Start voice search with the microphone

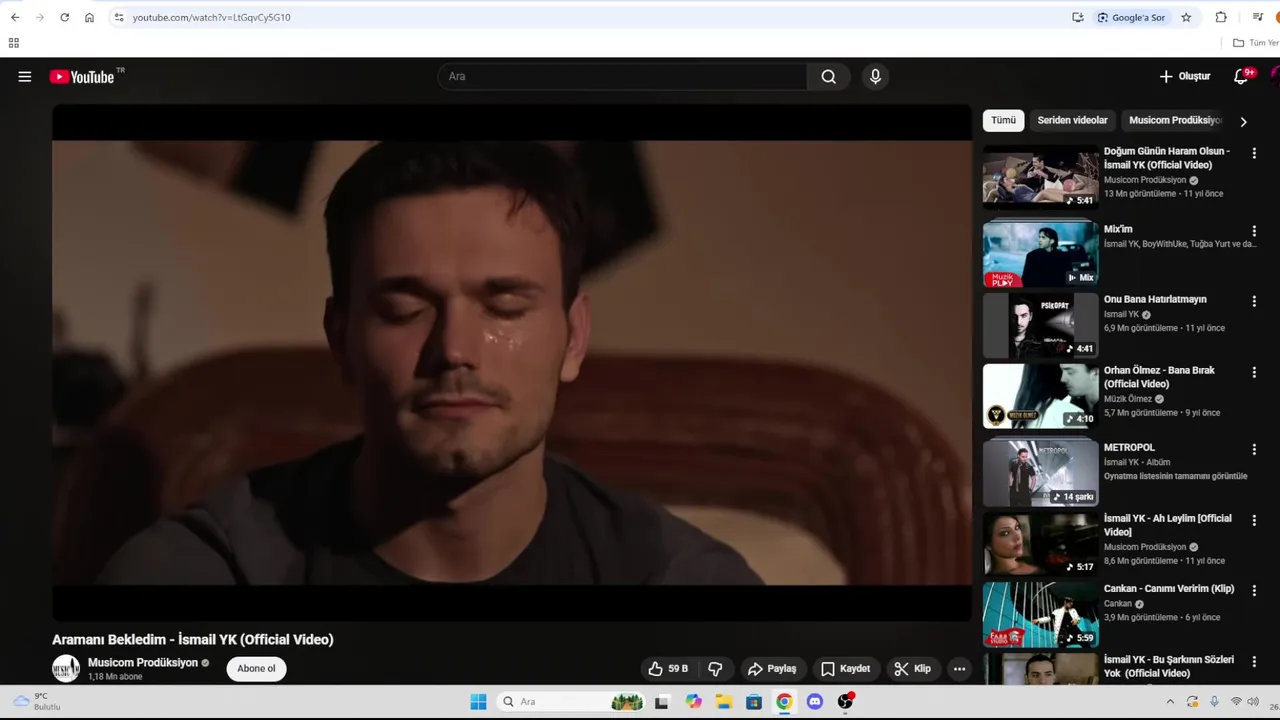pos(875,77)
